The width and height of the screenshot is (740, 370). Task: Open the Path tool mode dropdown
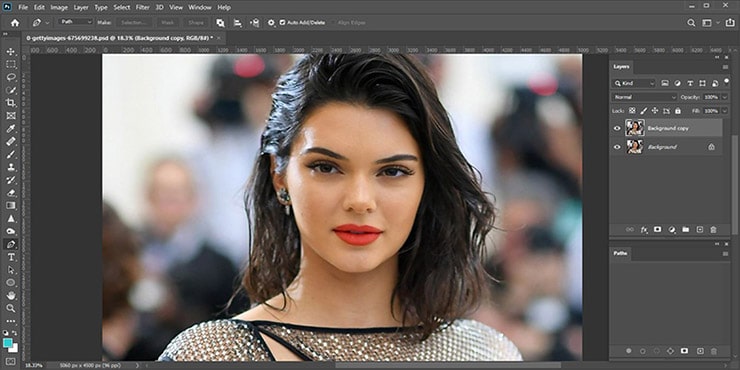[76, 22]
